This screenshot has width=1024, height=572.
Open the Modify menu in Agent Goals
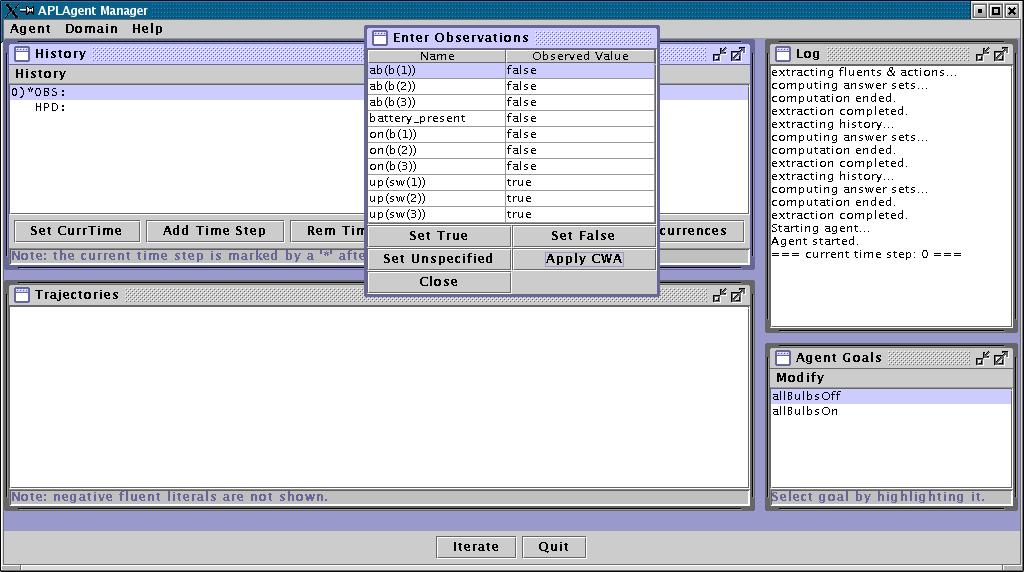coord(800,377)
